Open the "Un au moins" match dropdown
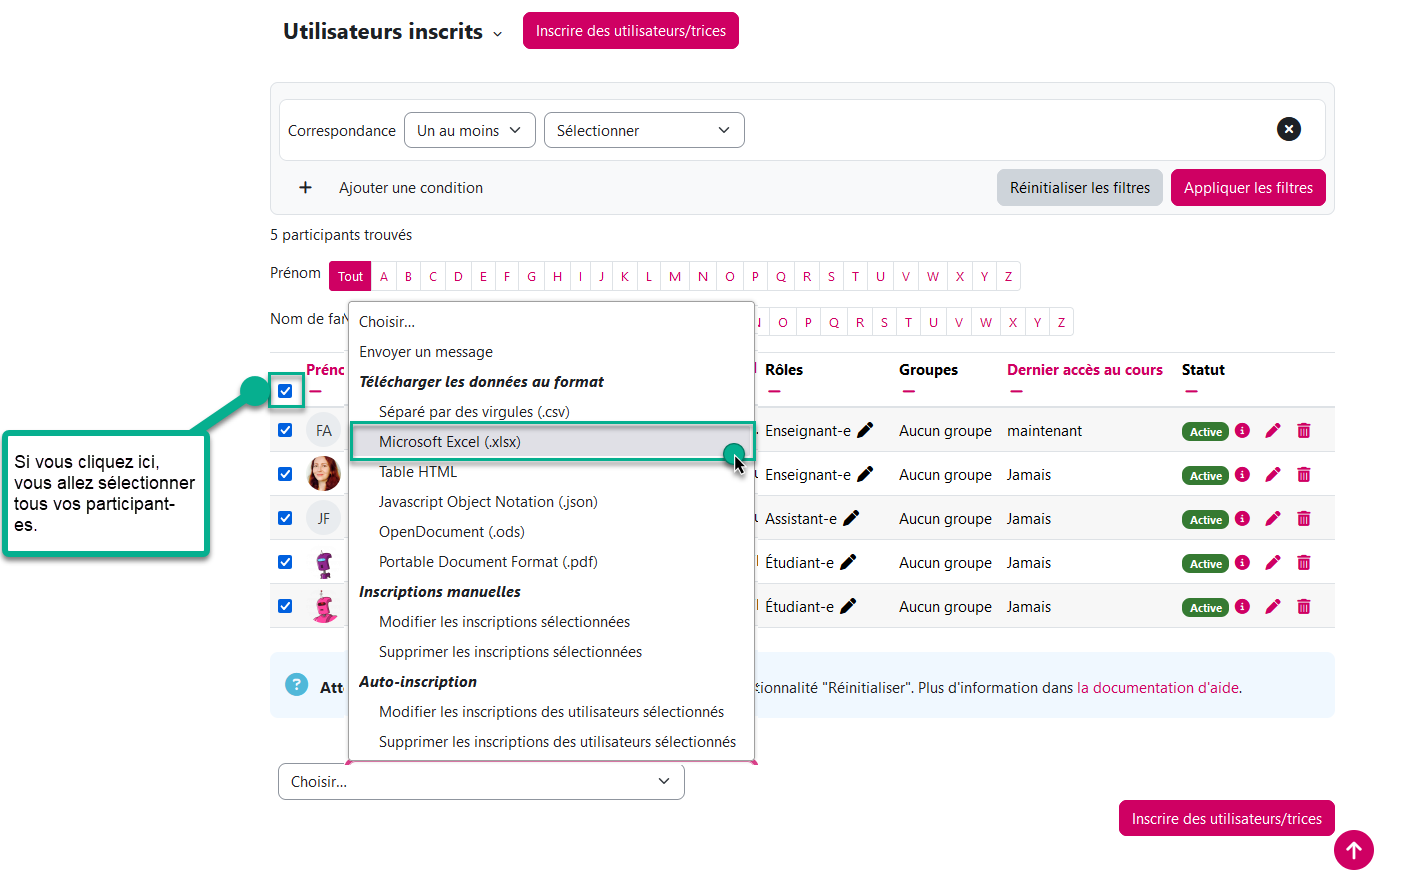 click(469, 131)
